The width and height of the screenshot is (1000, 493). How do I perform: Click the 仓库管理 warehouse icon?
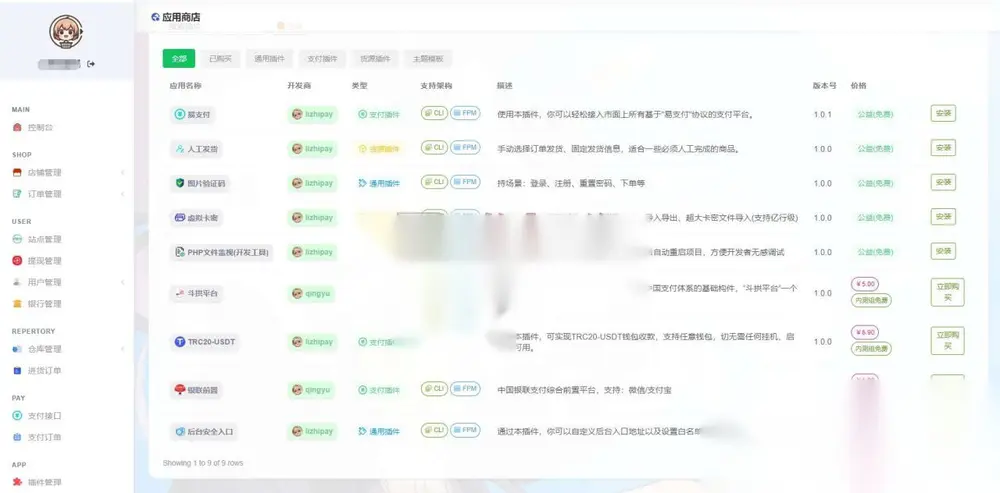click(x=17, y=349)
